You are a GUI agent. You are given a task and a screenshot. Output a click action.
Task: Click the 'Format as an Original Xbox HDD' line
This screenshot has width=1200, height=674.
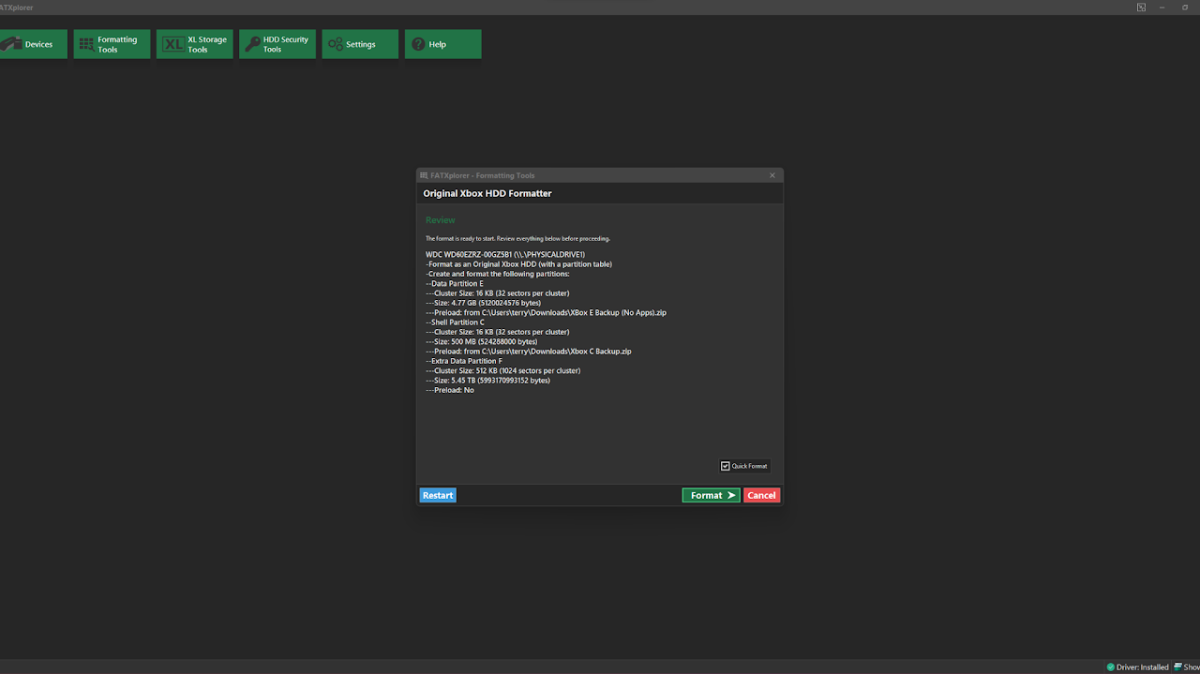pos(518,264)
